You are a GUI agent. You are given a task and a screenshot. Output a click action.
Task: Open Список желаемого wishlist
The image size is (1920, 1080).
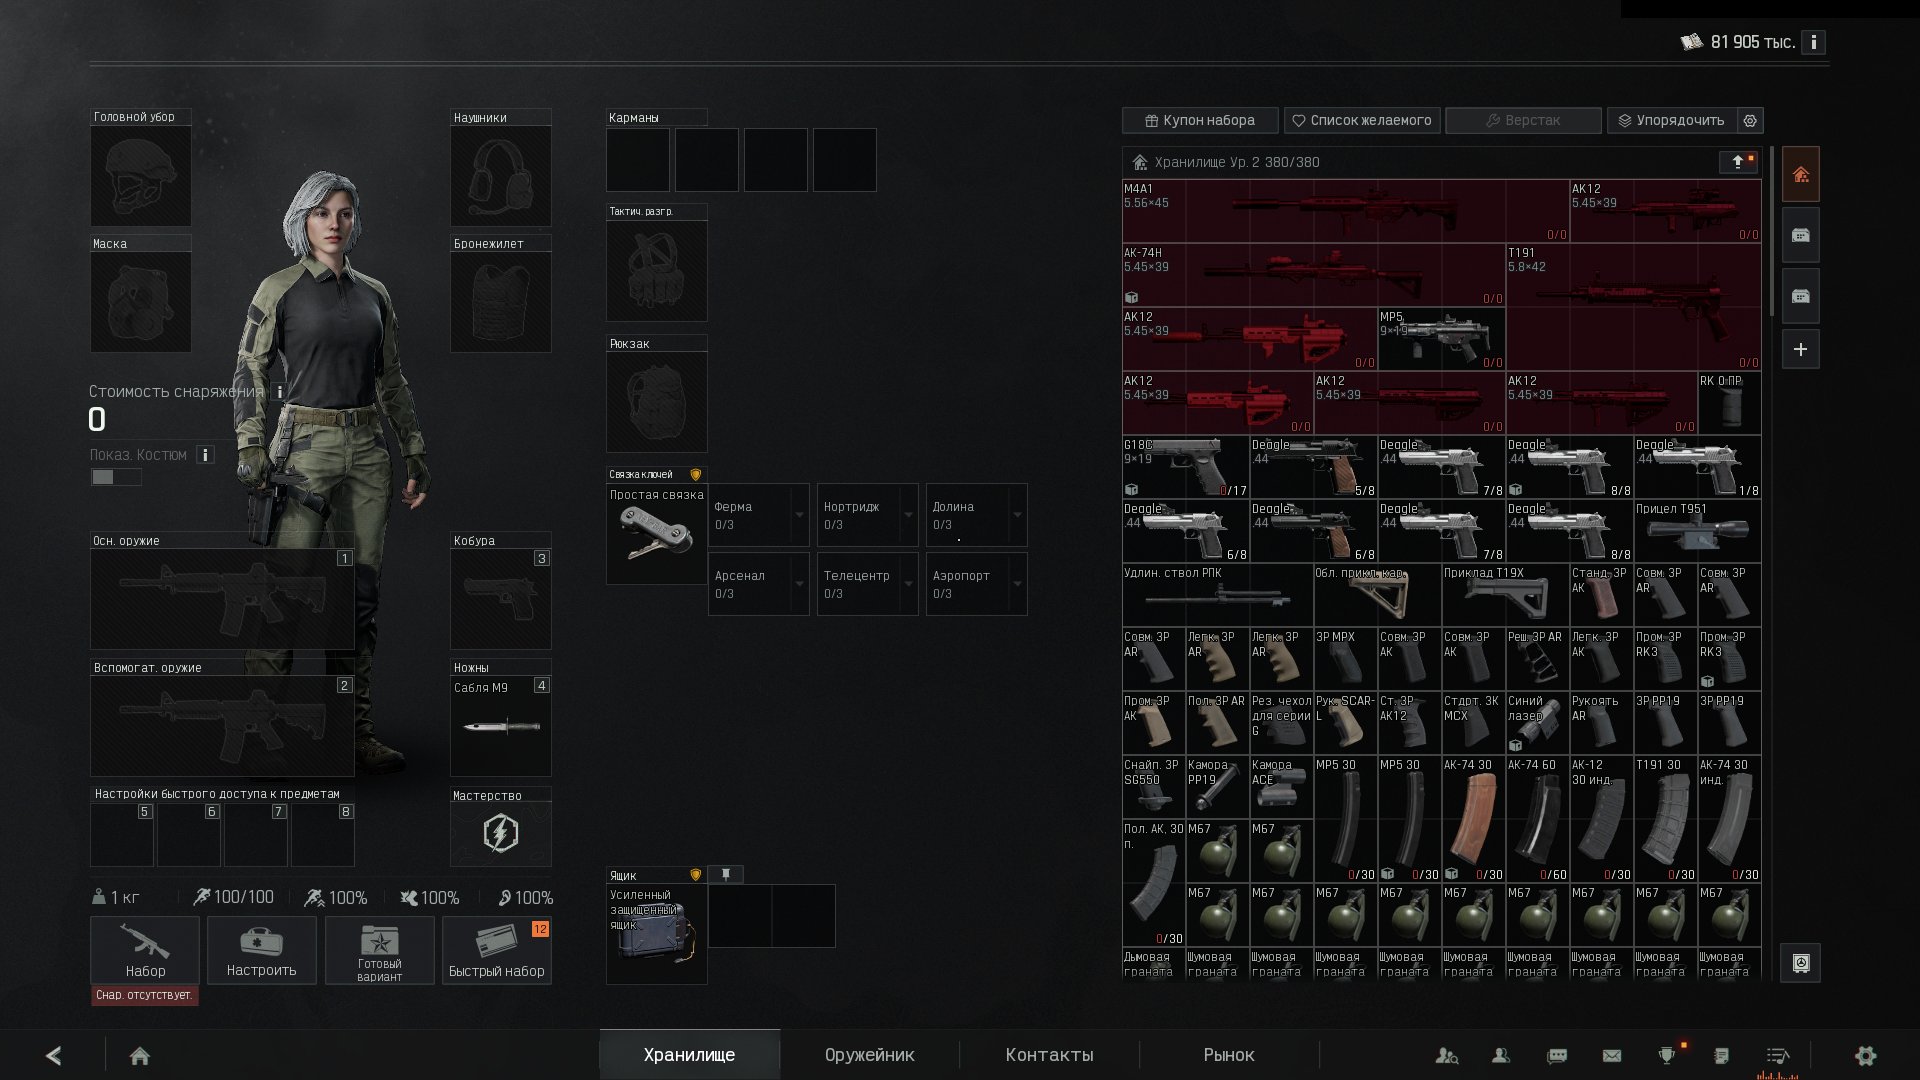click(1362, 120)
